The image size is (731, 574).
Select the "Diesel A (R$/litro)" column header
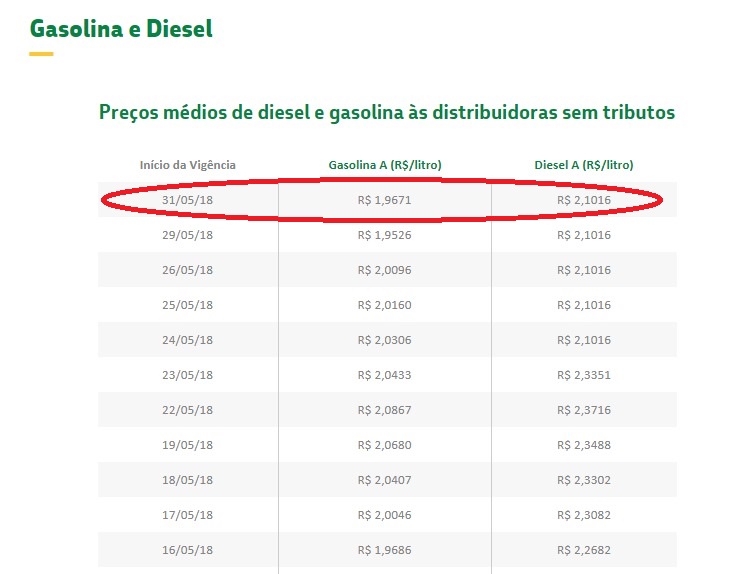pyautogui.click(x=584, y=165)
